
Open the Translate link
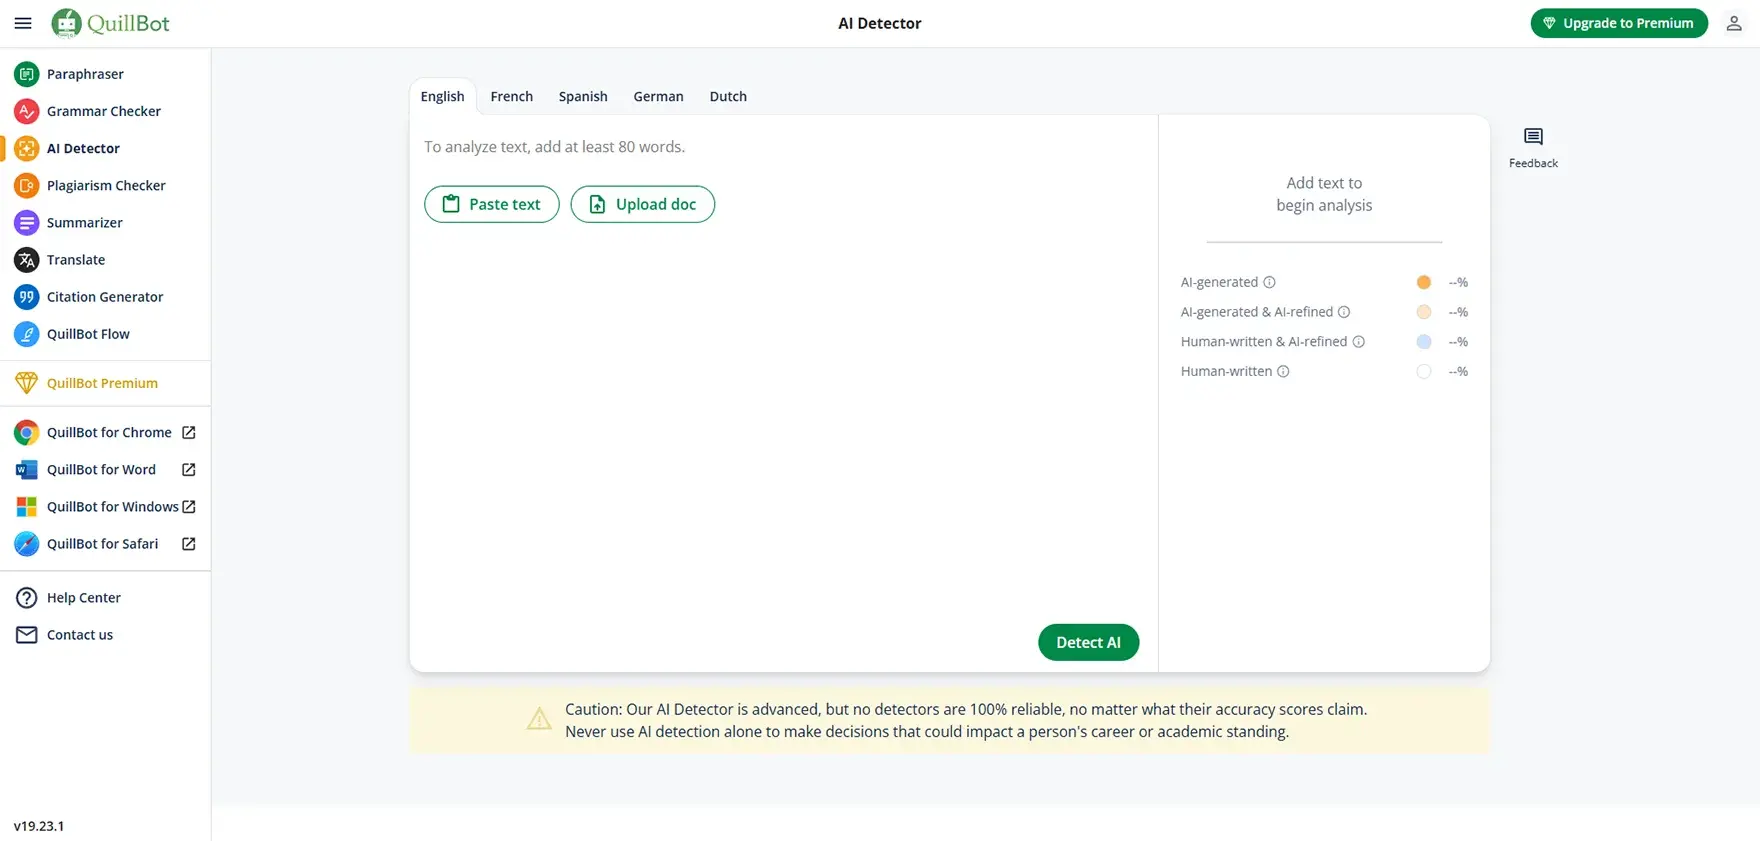point(76,260)
